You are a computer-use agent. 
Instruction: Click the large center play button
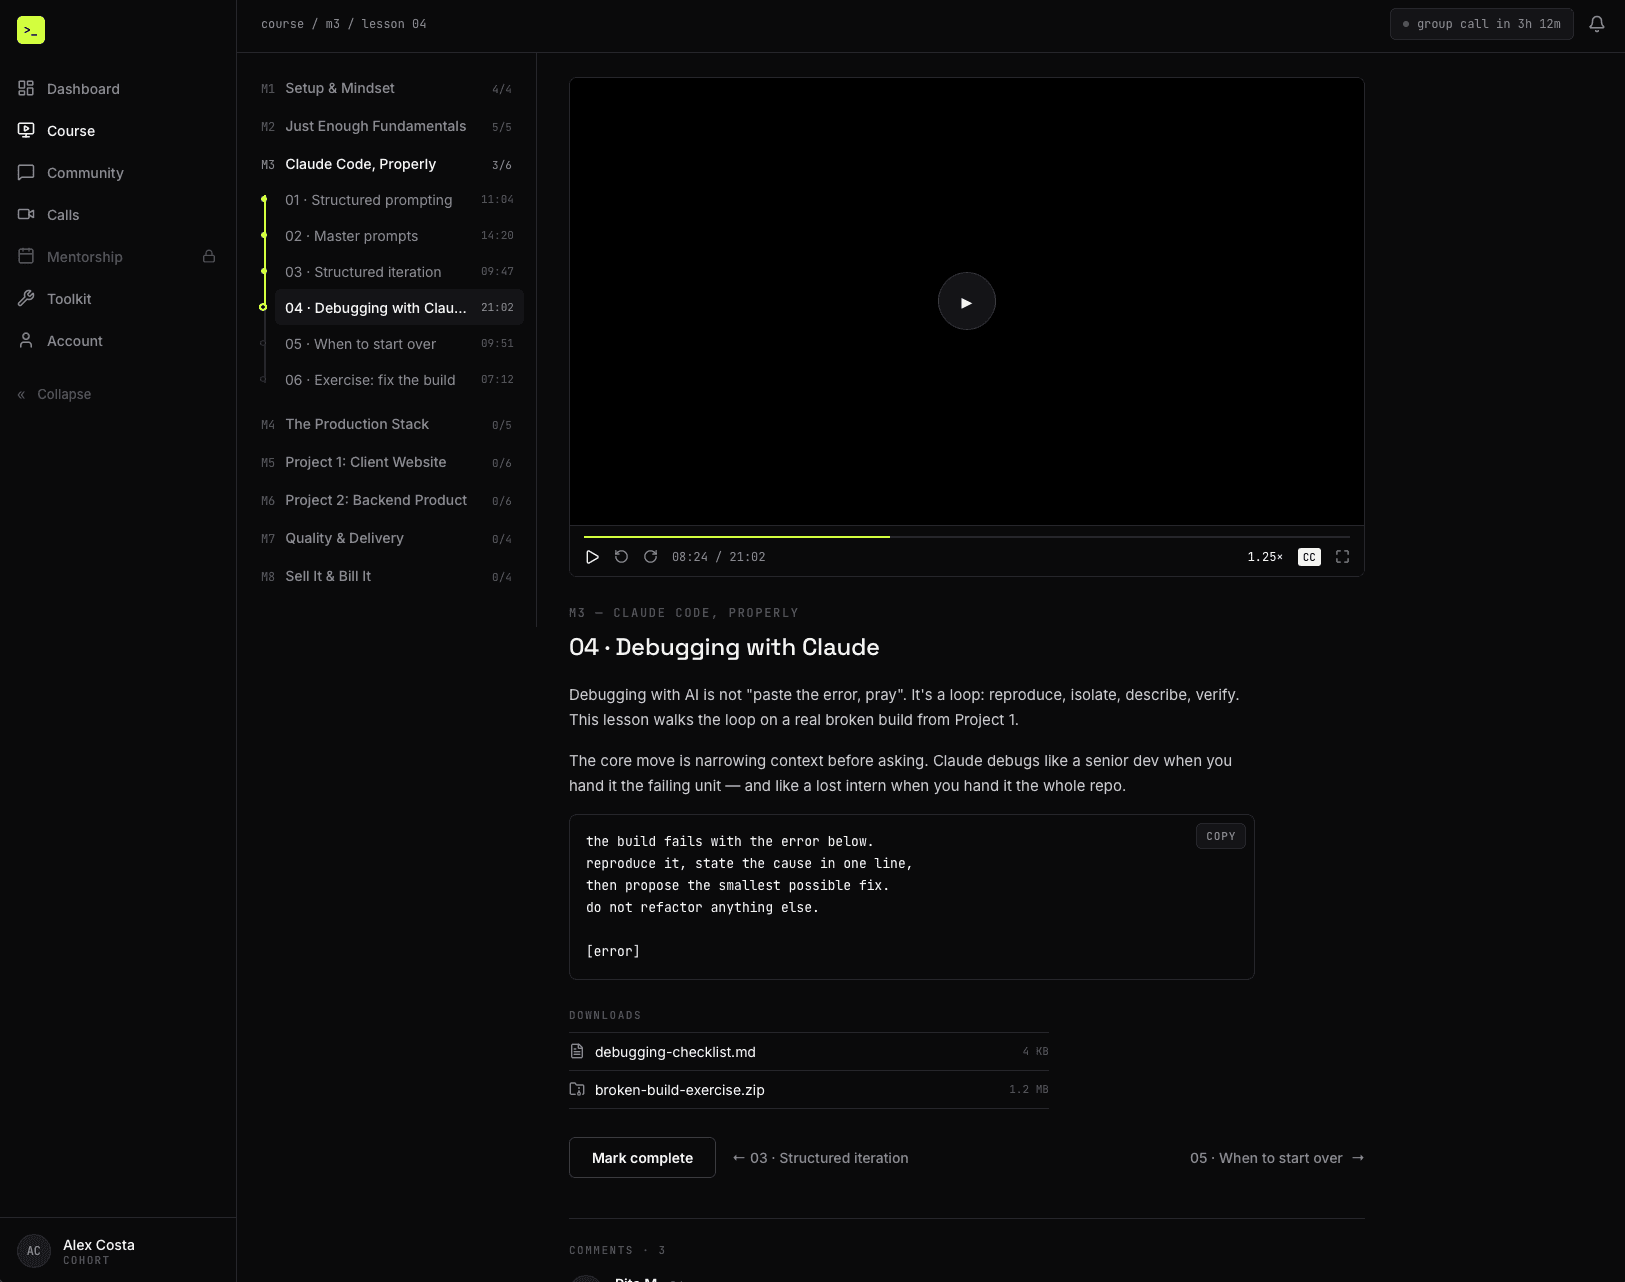pyautogui.click(x=966, y=301)
